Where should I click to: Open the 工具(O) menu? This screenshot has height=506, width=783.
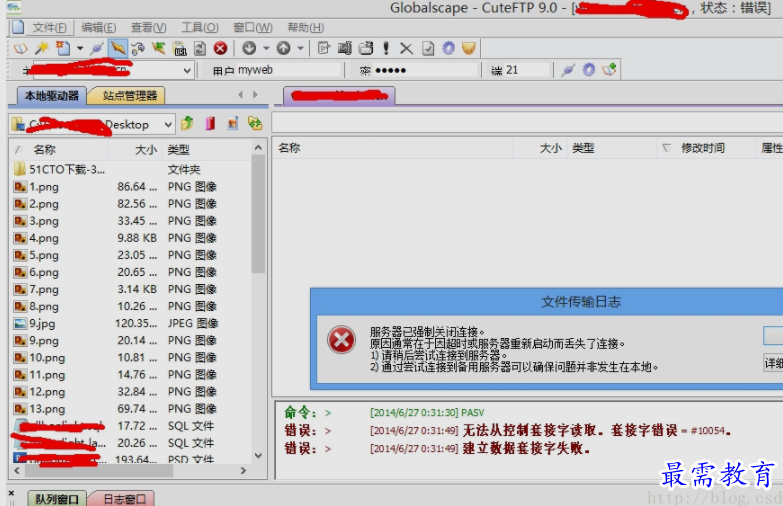pos(200,27)
